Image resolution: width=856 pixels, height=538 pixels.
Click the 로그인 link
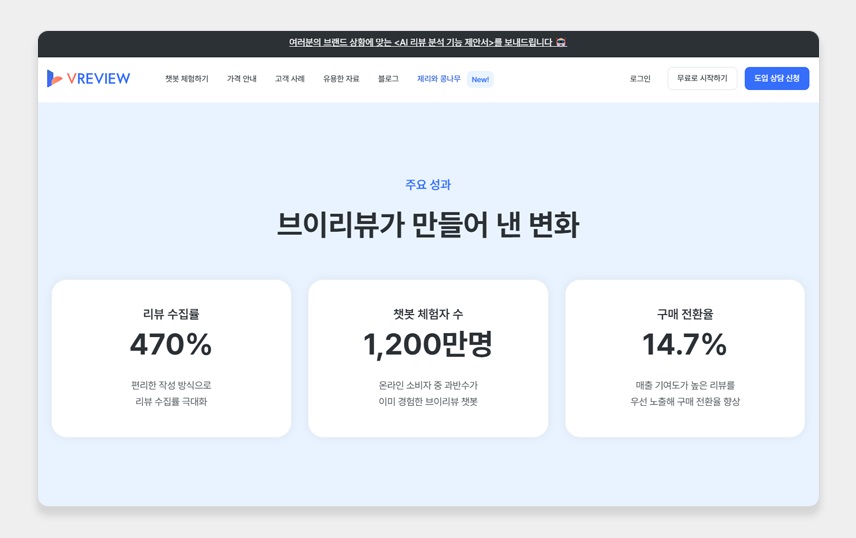tap(640, 79)
